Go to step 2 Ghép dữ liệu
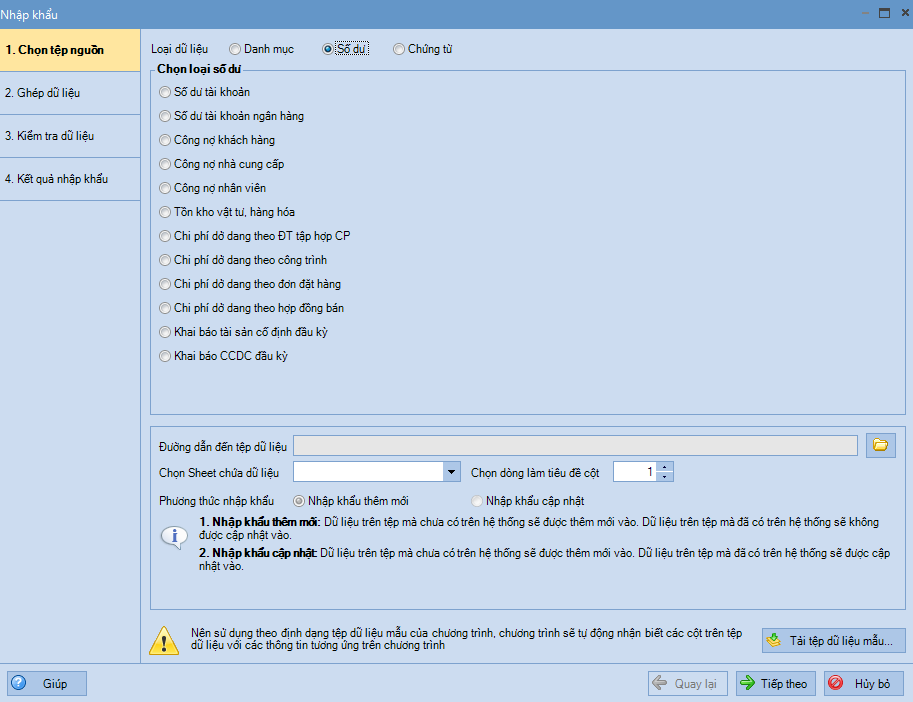The width and height of the screenshot is (913, 702). coord(70,93)
